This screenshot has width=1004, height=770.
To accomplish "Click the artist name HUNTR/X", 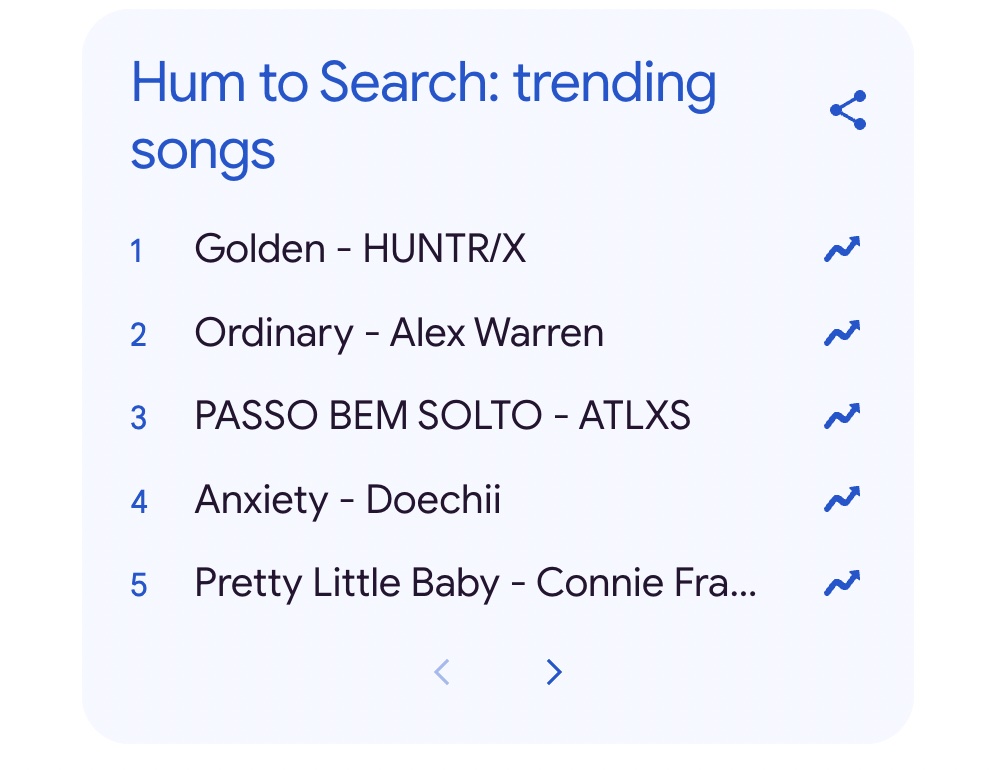I will point(444,249).
